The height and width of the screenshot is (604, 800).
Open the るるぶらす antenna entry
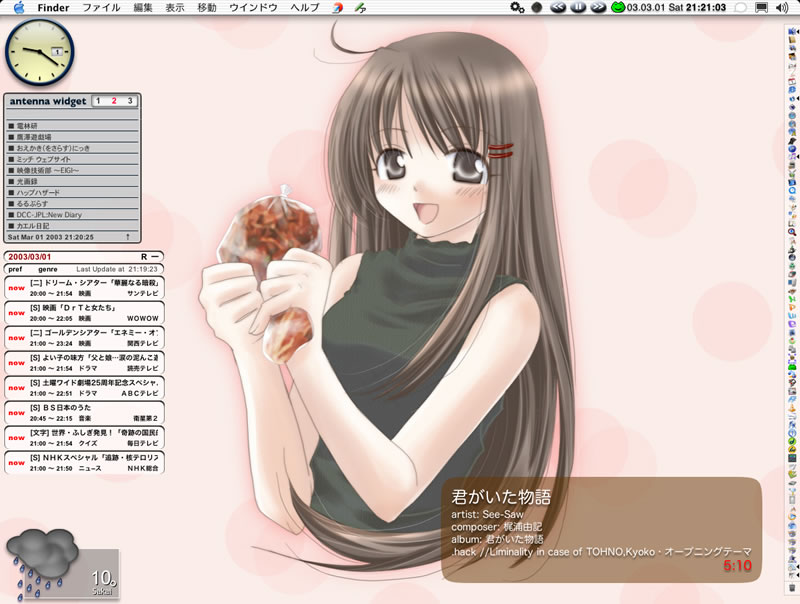[73, 204]
